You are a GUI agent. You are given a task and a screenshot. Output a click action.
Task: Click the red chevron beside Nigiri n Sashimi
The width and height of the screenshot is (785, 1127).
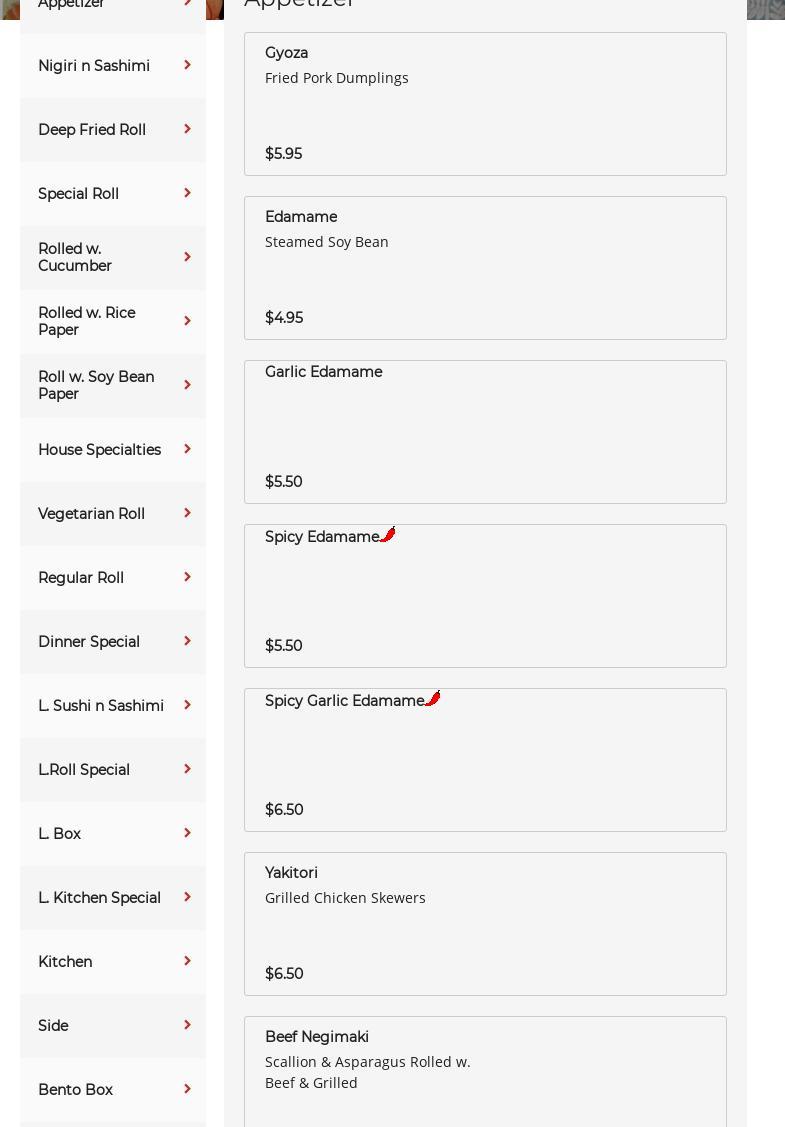point(187,65)
